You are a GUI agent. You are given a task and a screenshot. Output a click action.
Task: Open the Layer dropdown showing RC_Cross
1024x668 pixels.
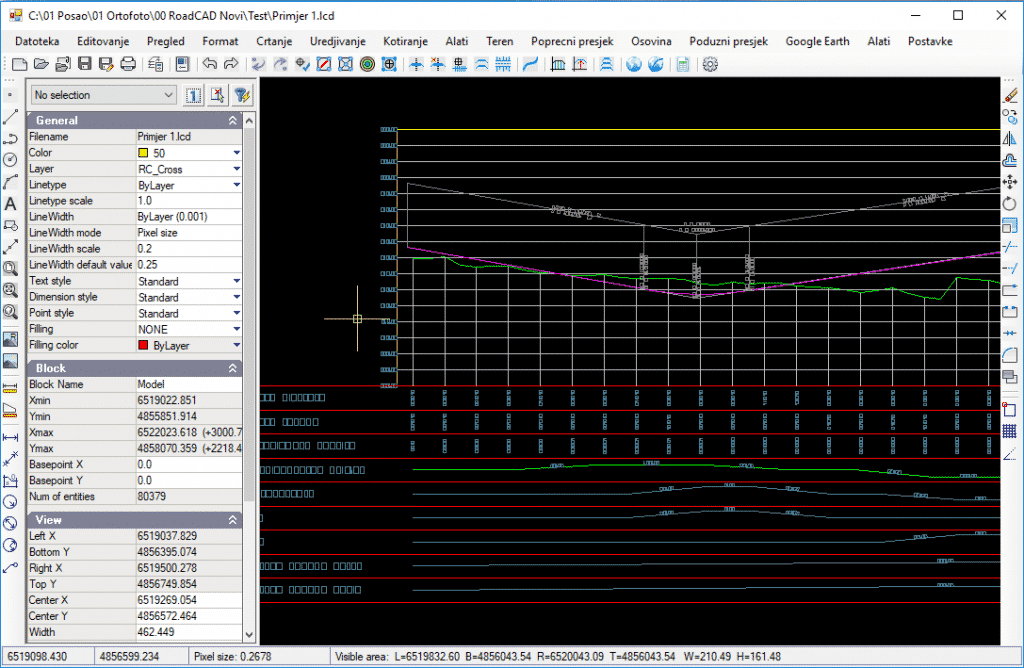[237, 169]
